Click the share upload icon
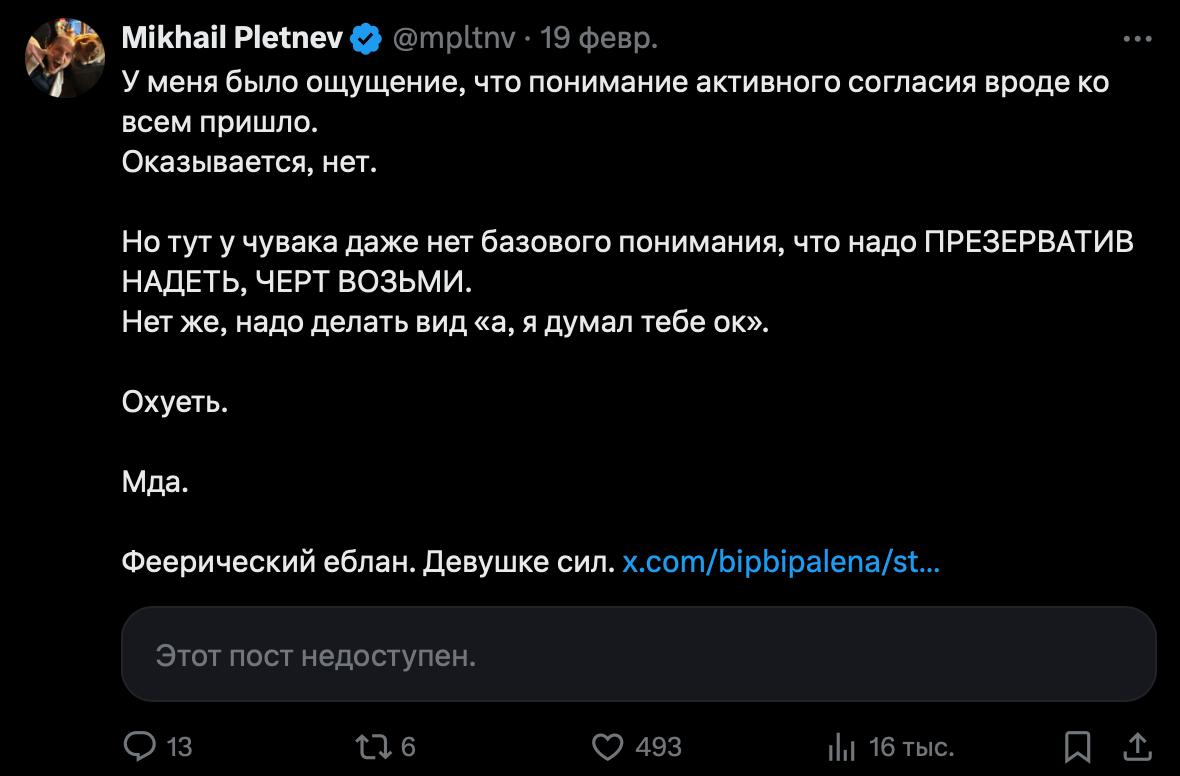1180x776 pixels. click(1137, 746)
